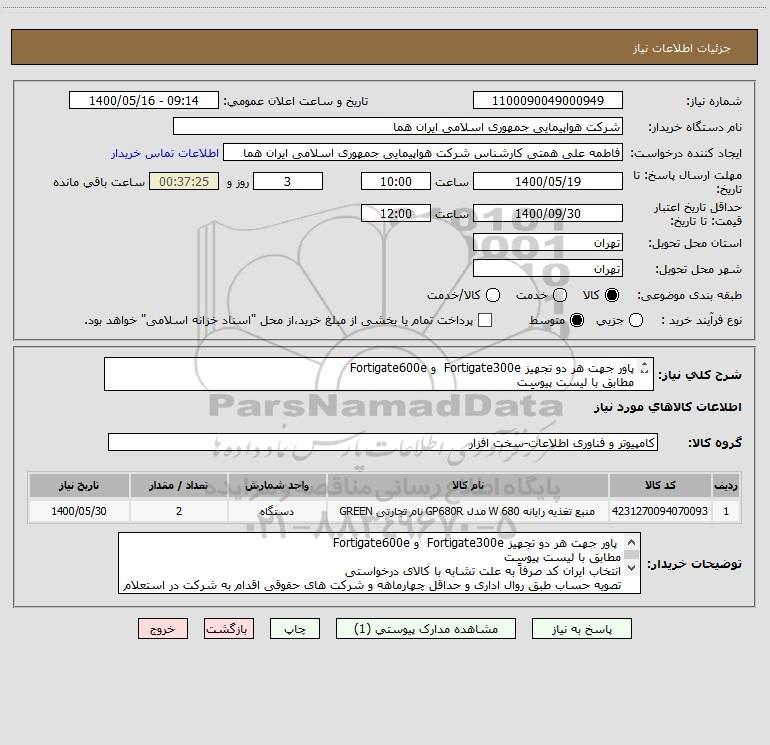
Task: Click the بازگشت back button
Action: pyautogui.click(x=229, y=629)
